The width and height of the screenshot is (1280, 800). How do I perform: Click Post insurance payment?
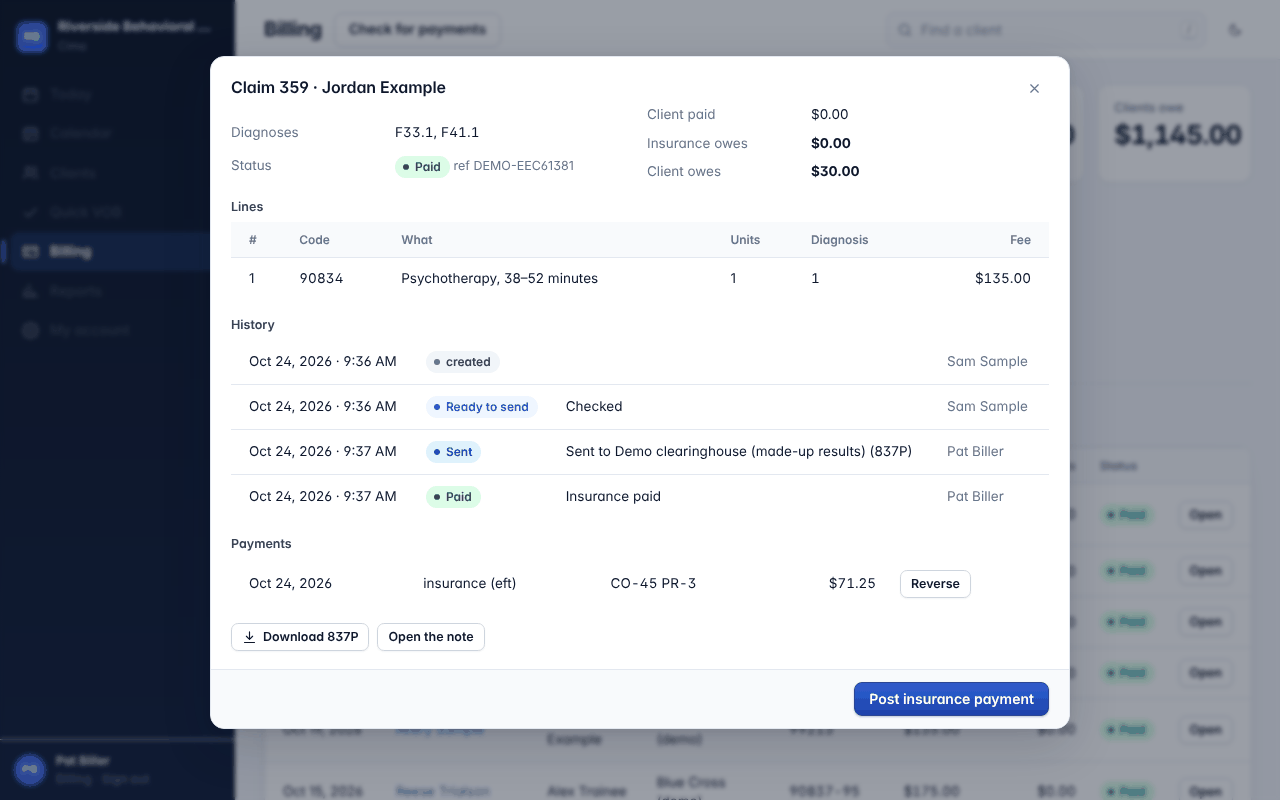[951, 699]
